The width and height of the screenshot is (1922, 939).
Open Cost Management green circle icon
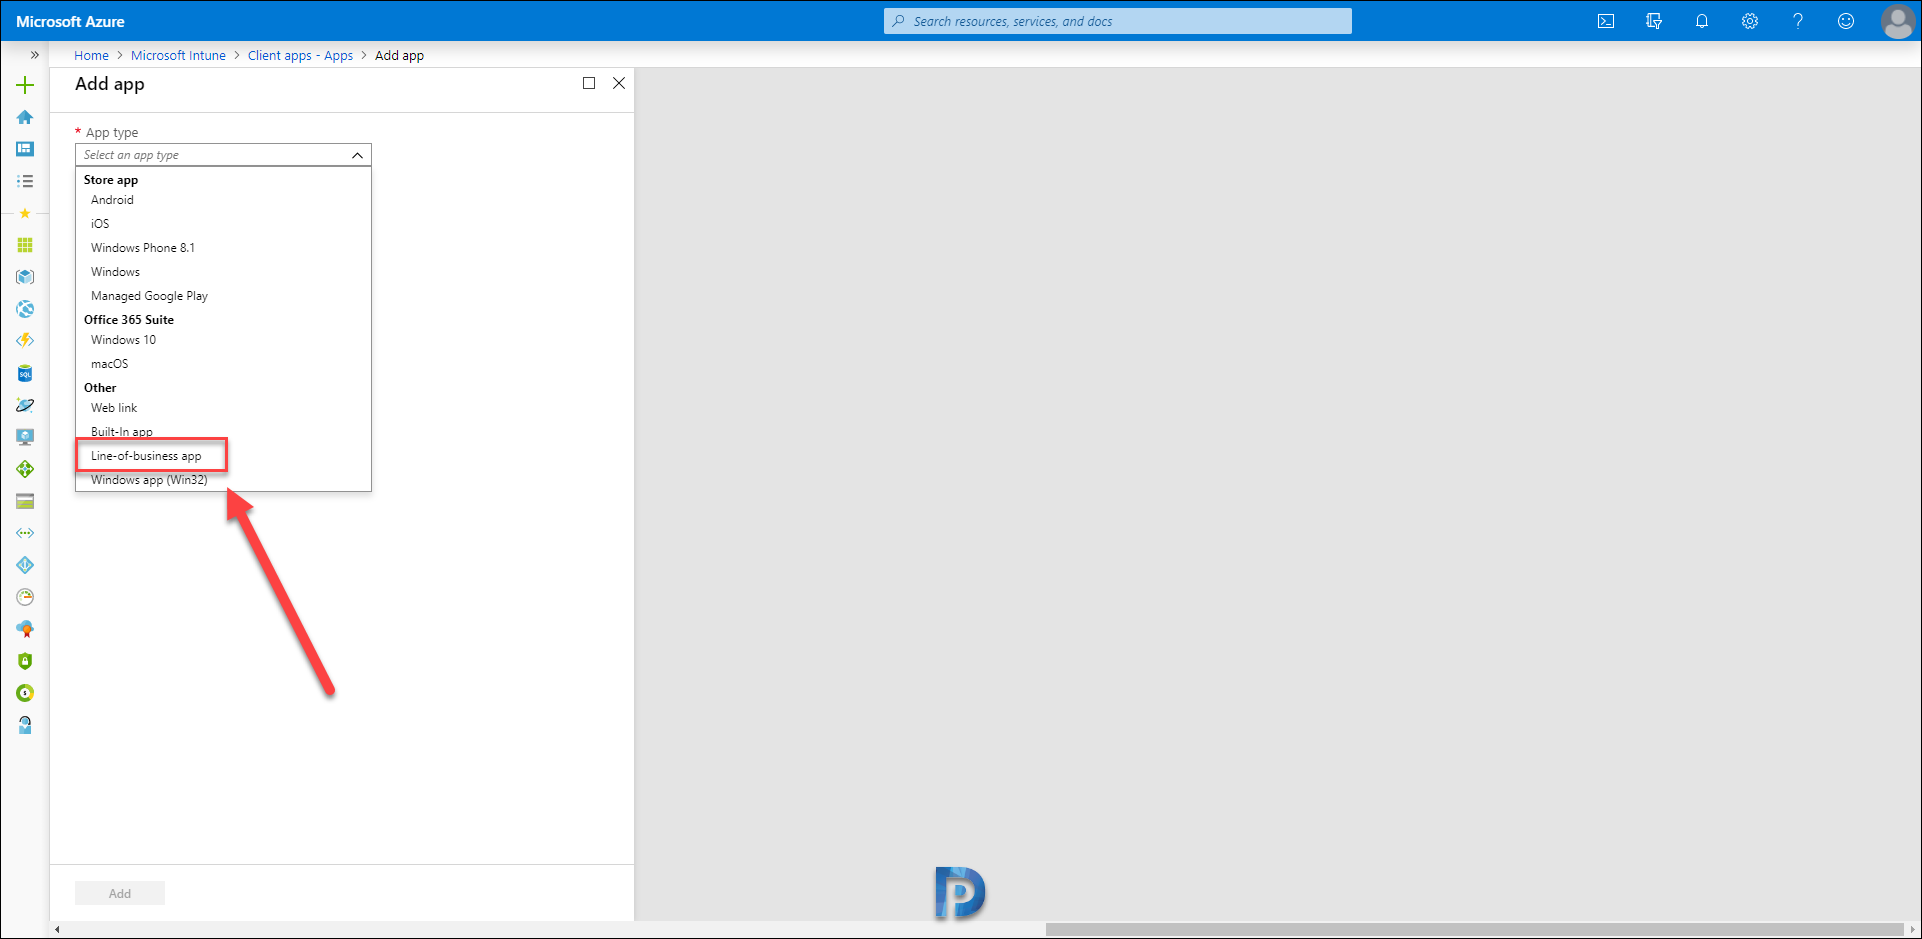coord(25,693)
